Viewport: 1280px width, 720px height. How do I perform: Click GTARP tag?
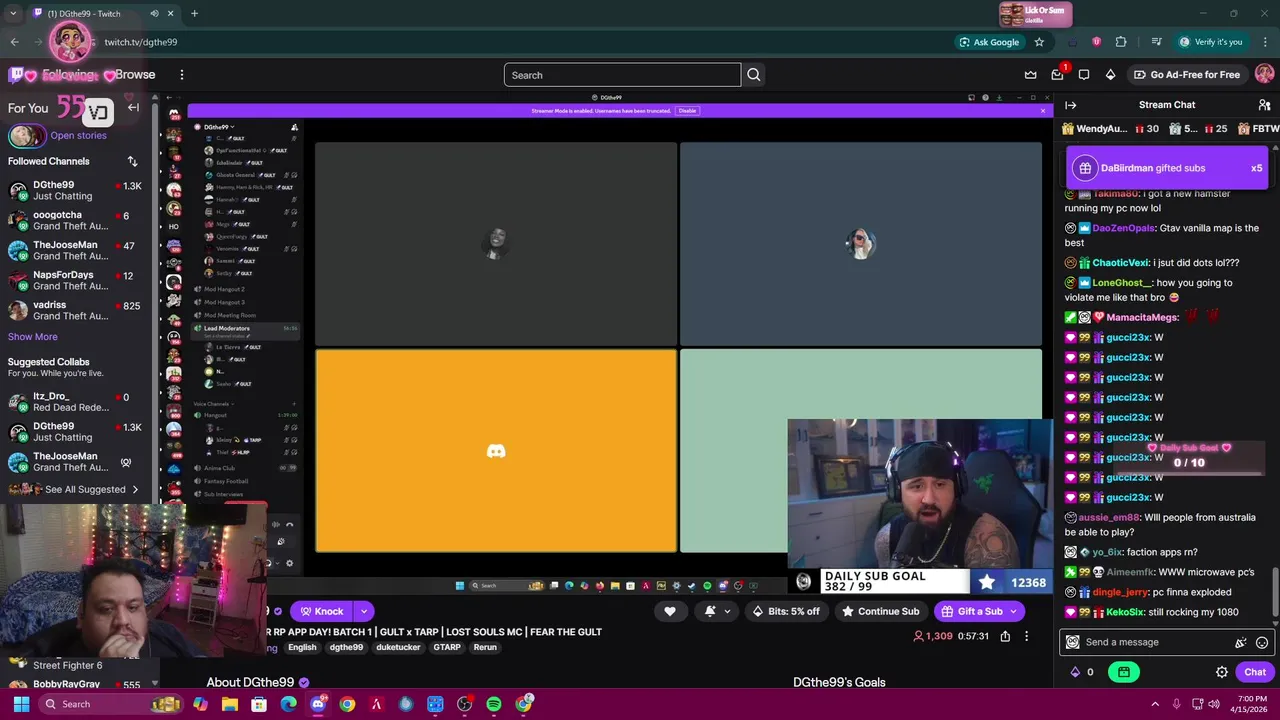[447, 647]
